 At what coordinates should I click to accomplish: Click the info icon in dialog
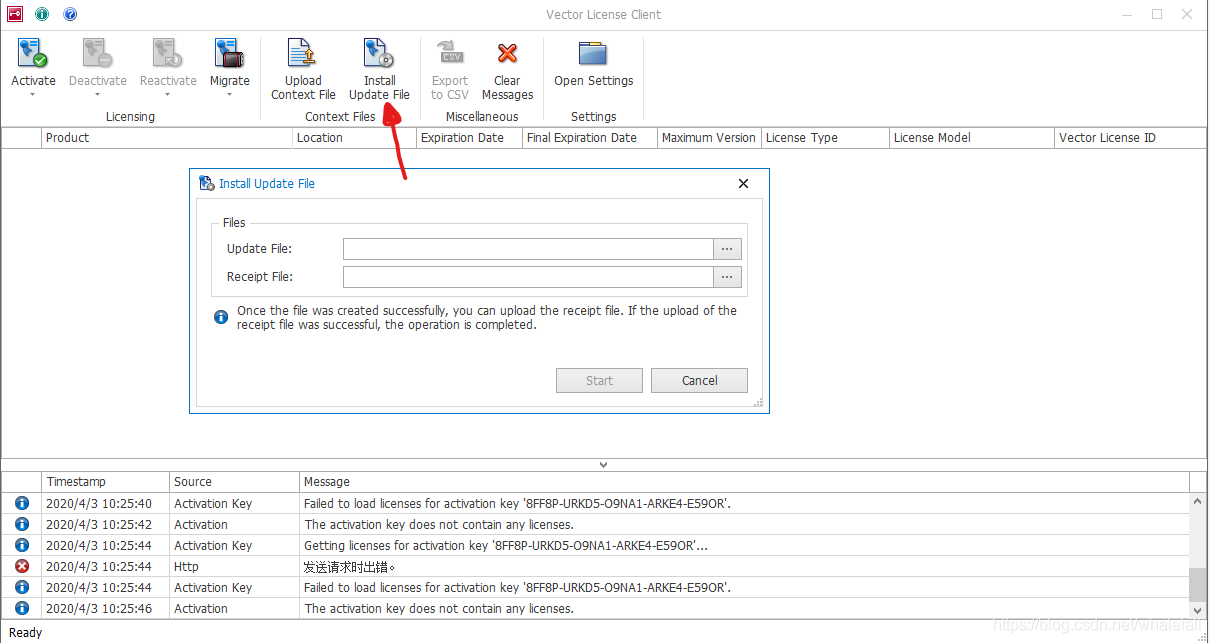(x=222, y=317)
